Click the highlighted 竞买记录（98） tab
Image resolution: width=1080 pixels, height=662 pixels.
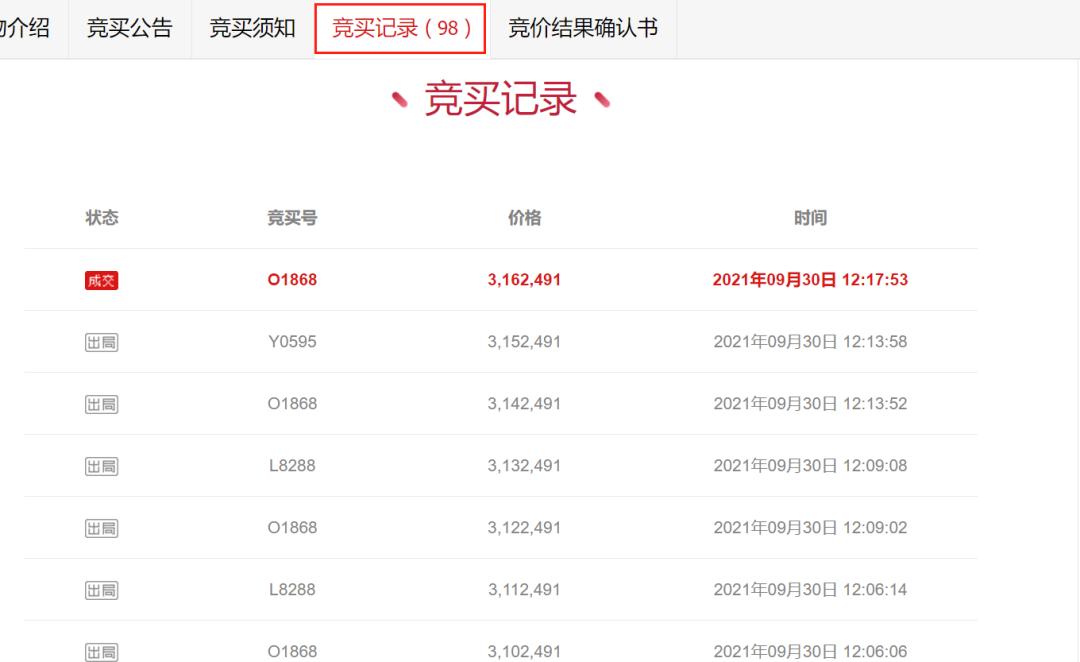coord(399,28)
